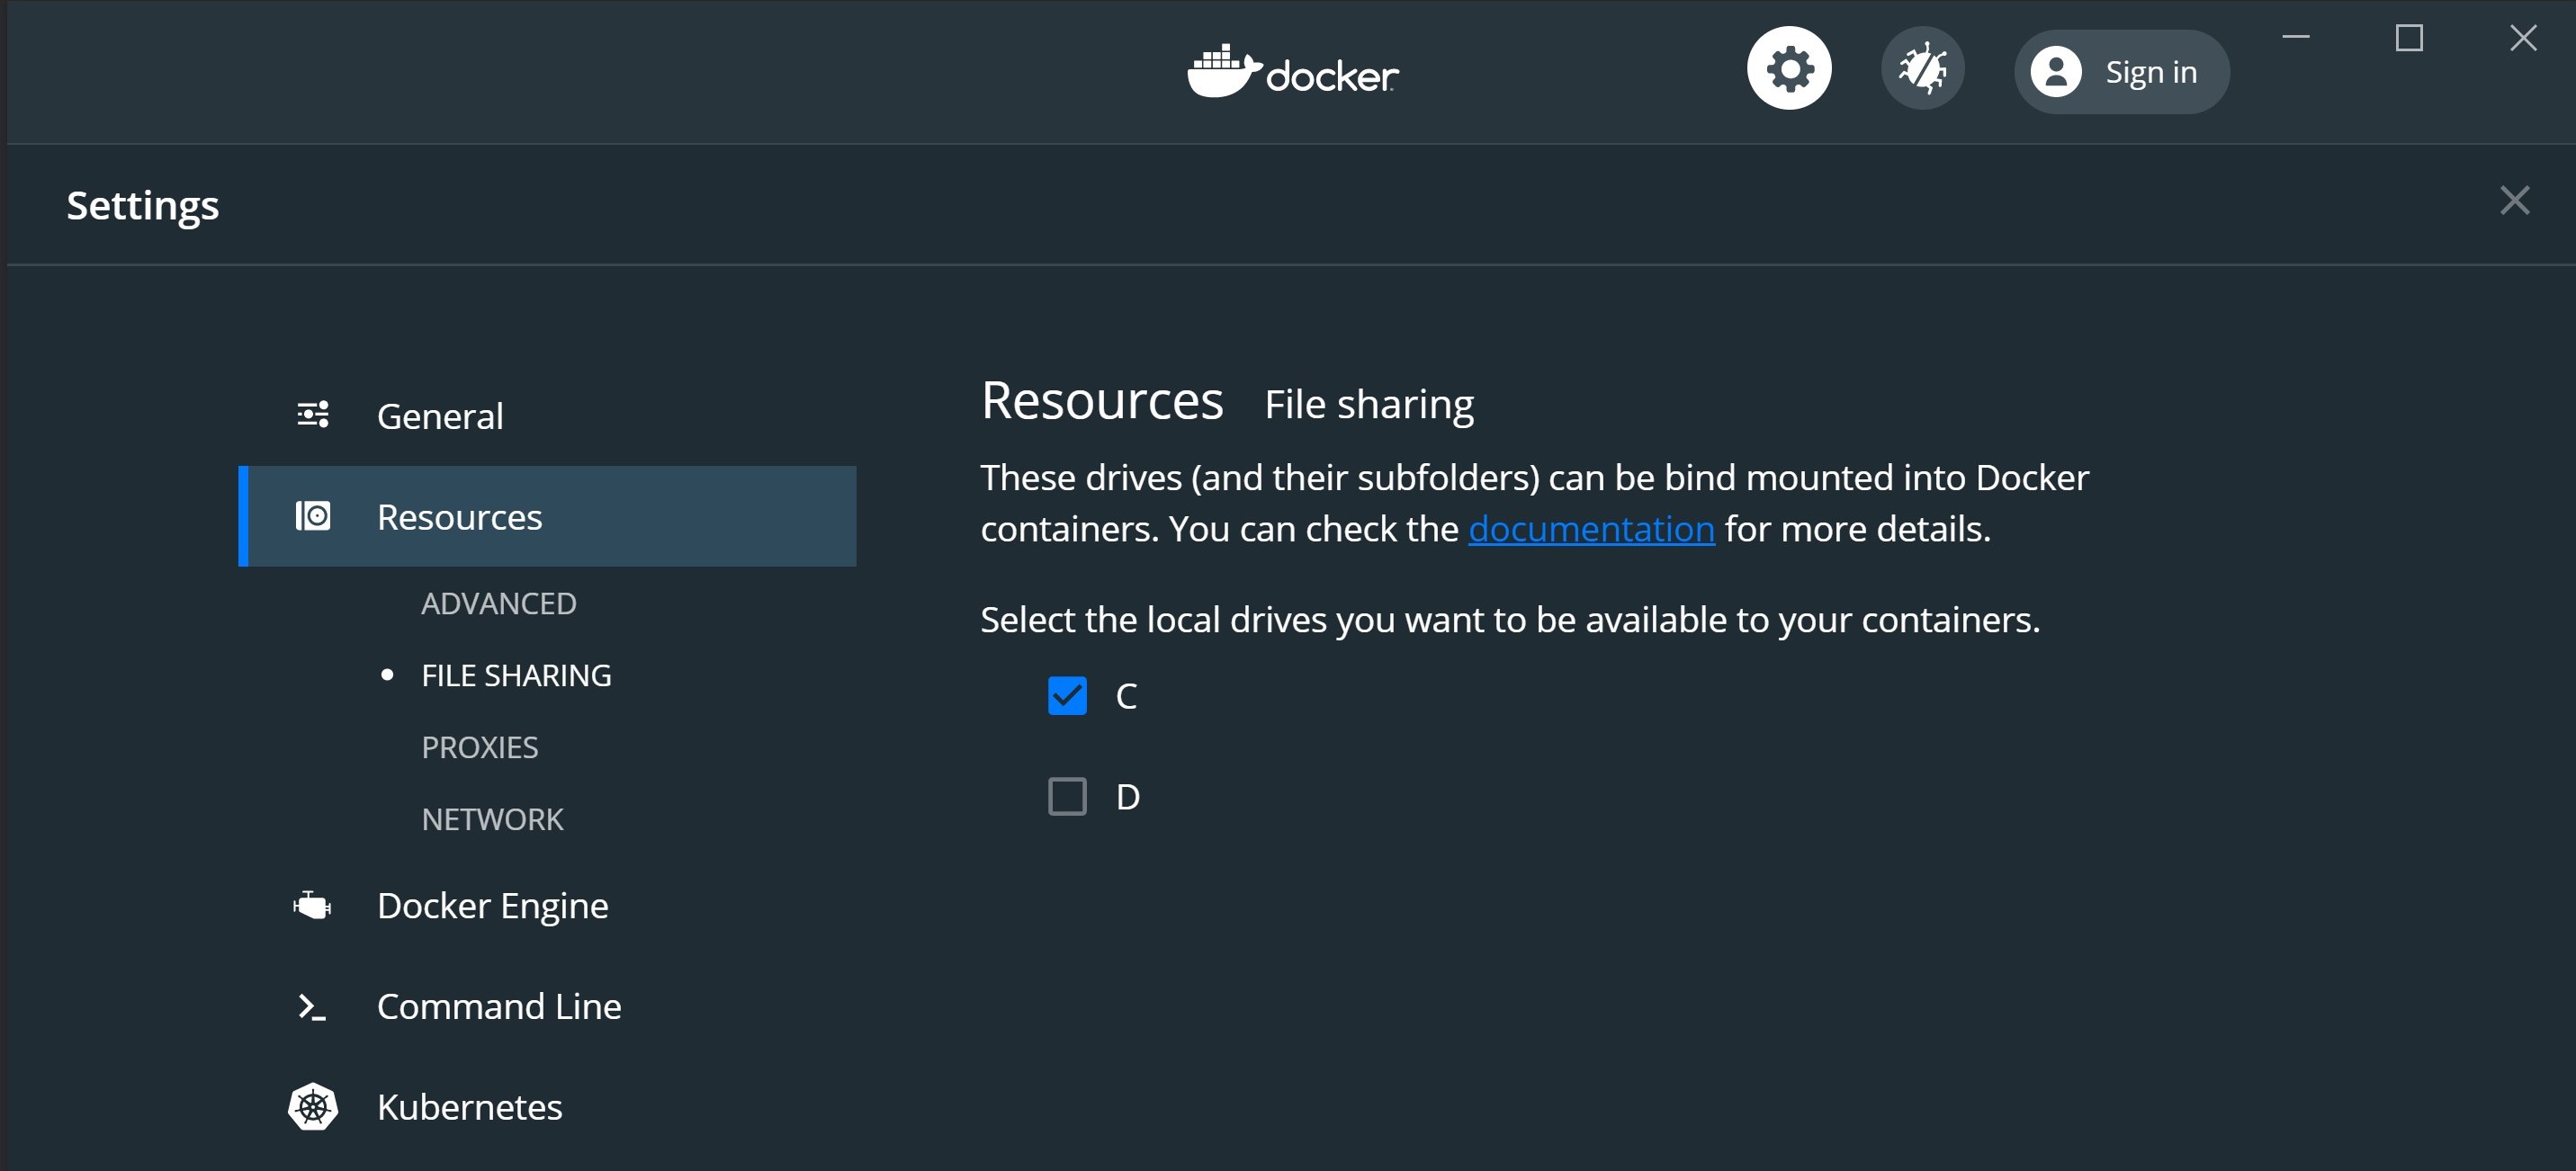Click the Command Line prompt icon
Viewport: 2576px width, 1171px height.
coord(312,1007)
